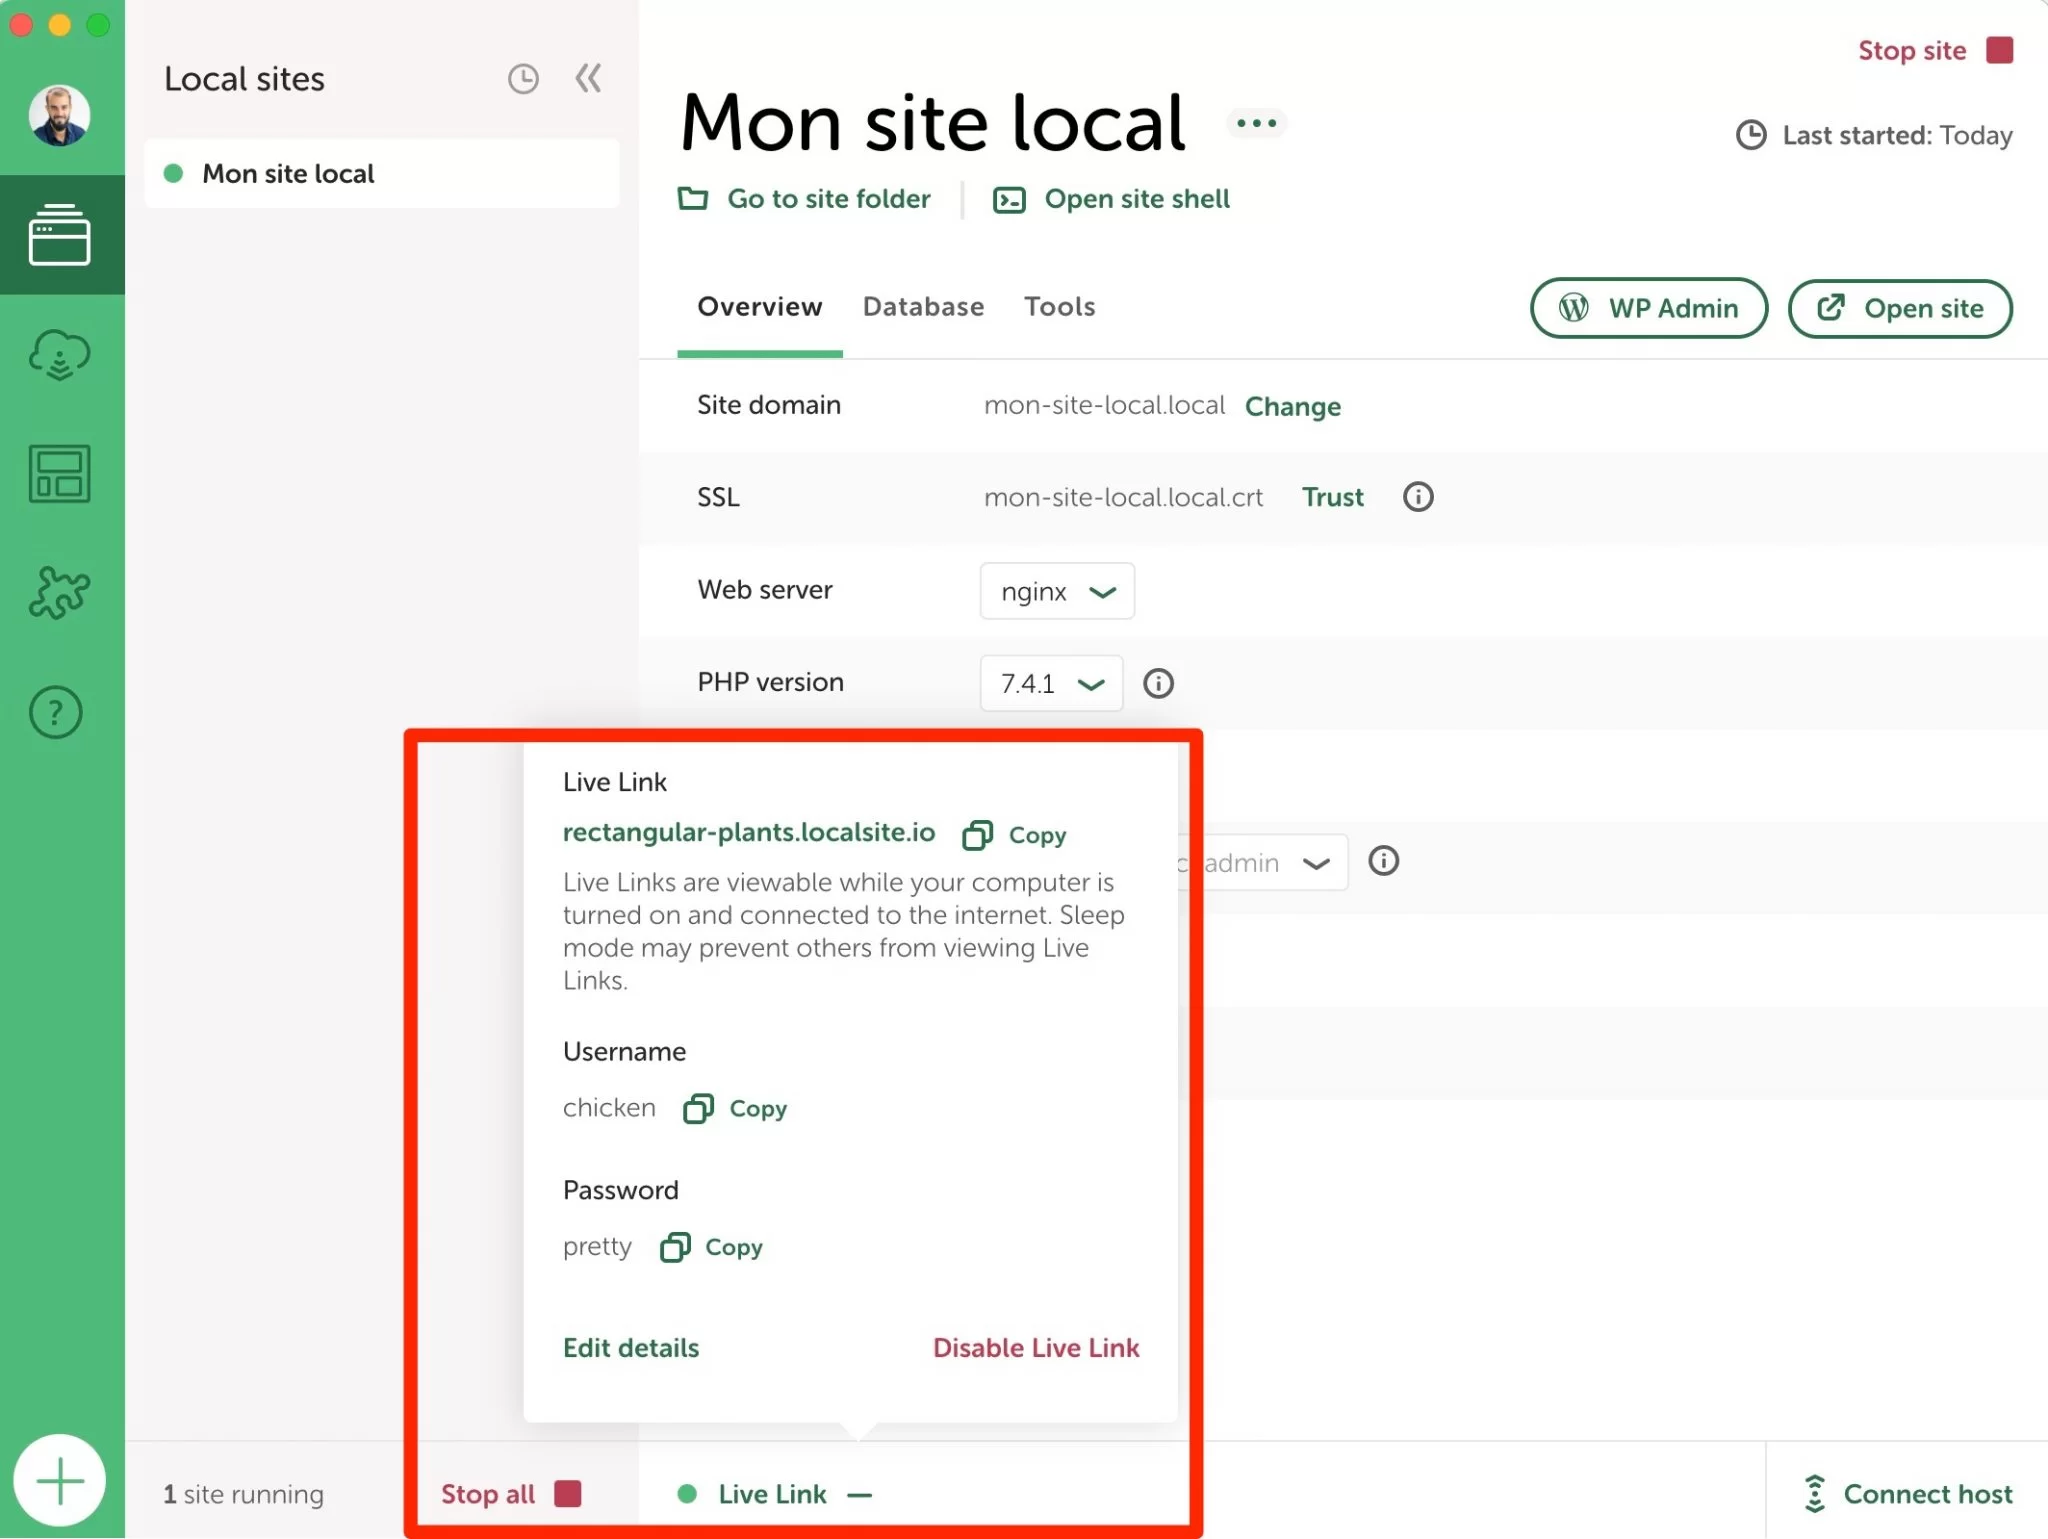2048x1539 pixels.
Task: Open the user avatar profile
Action: click(59, 115)
